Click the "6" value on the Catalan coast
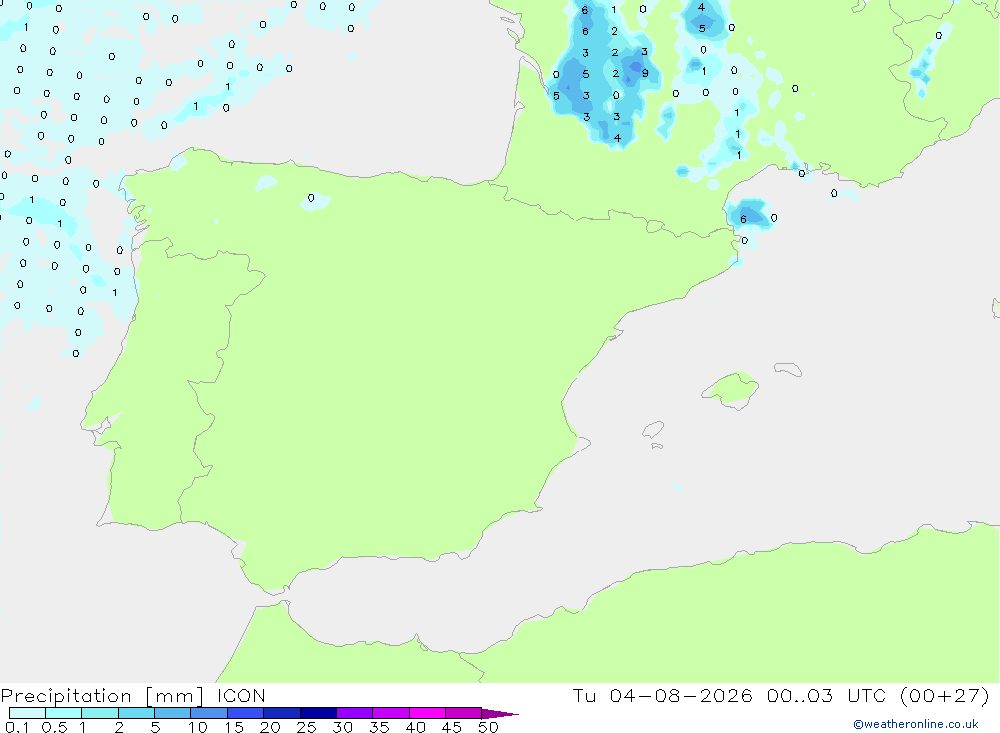Image resolution: width=1000 pixels, height=733 pixels. click(743, 219)
